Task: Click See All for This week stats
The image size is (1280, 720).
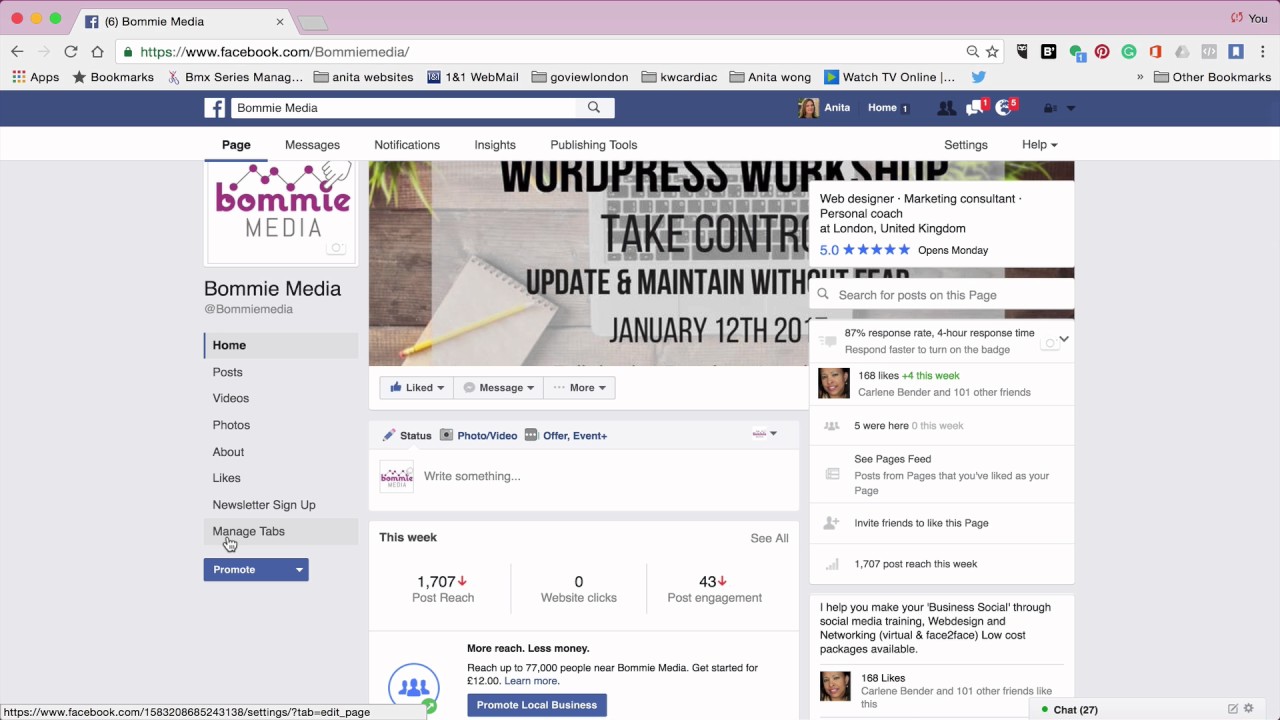Action: (x=770, y=538)
